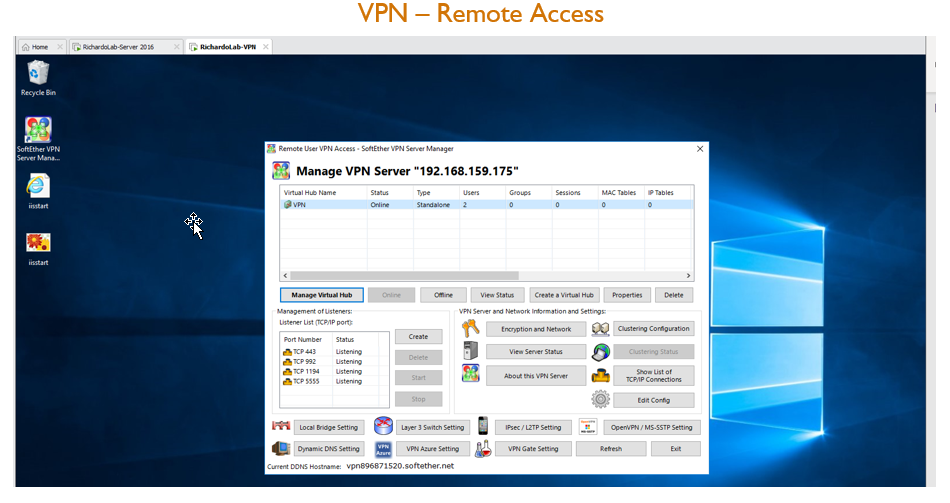Select the Standalone type cell of the VPN hub
The width and height of the screenshot is (950, 503).
tap(433, 205)
